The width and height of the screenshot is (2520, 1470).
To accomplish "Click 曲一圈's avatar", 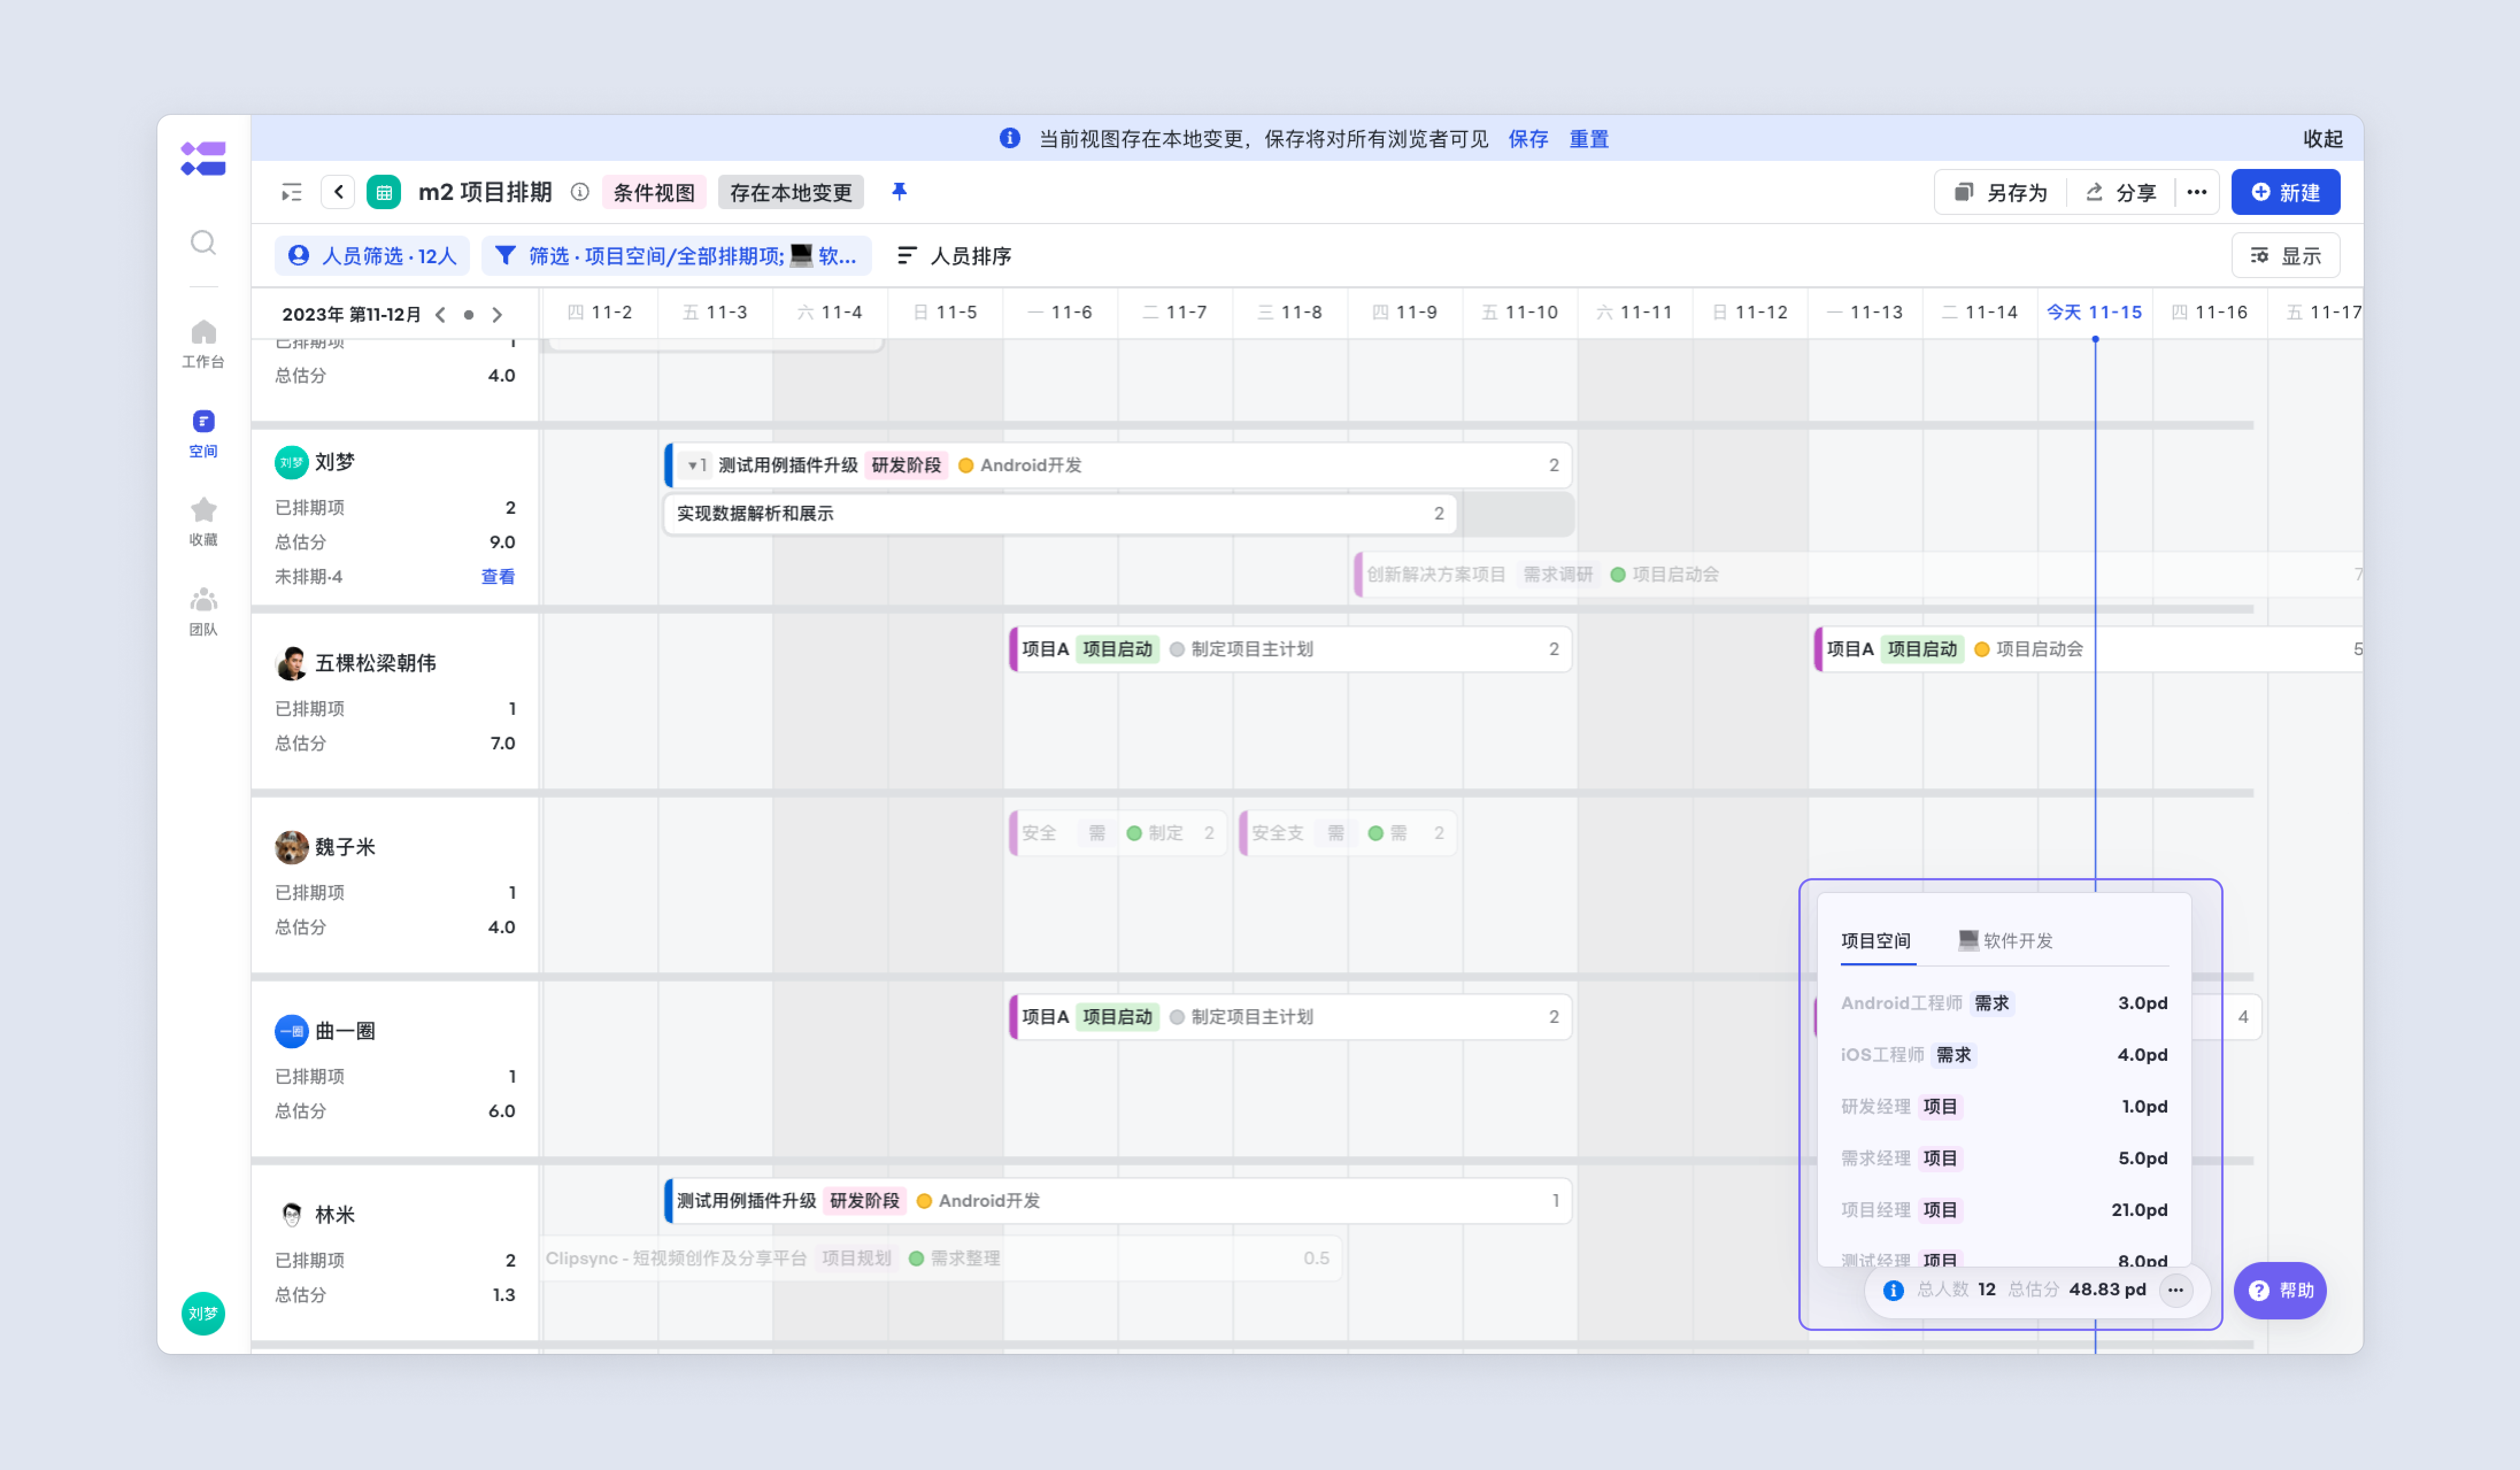I will coord(291,1031).
